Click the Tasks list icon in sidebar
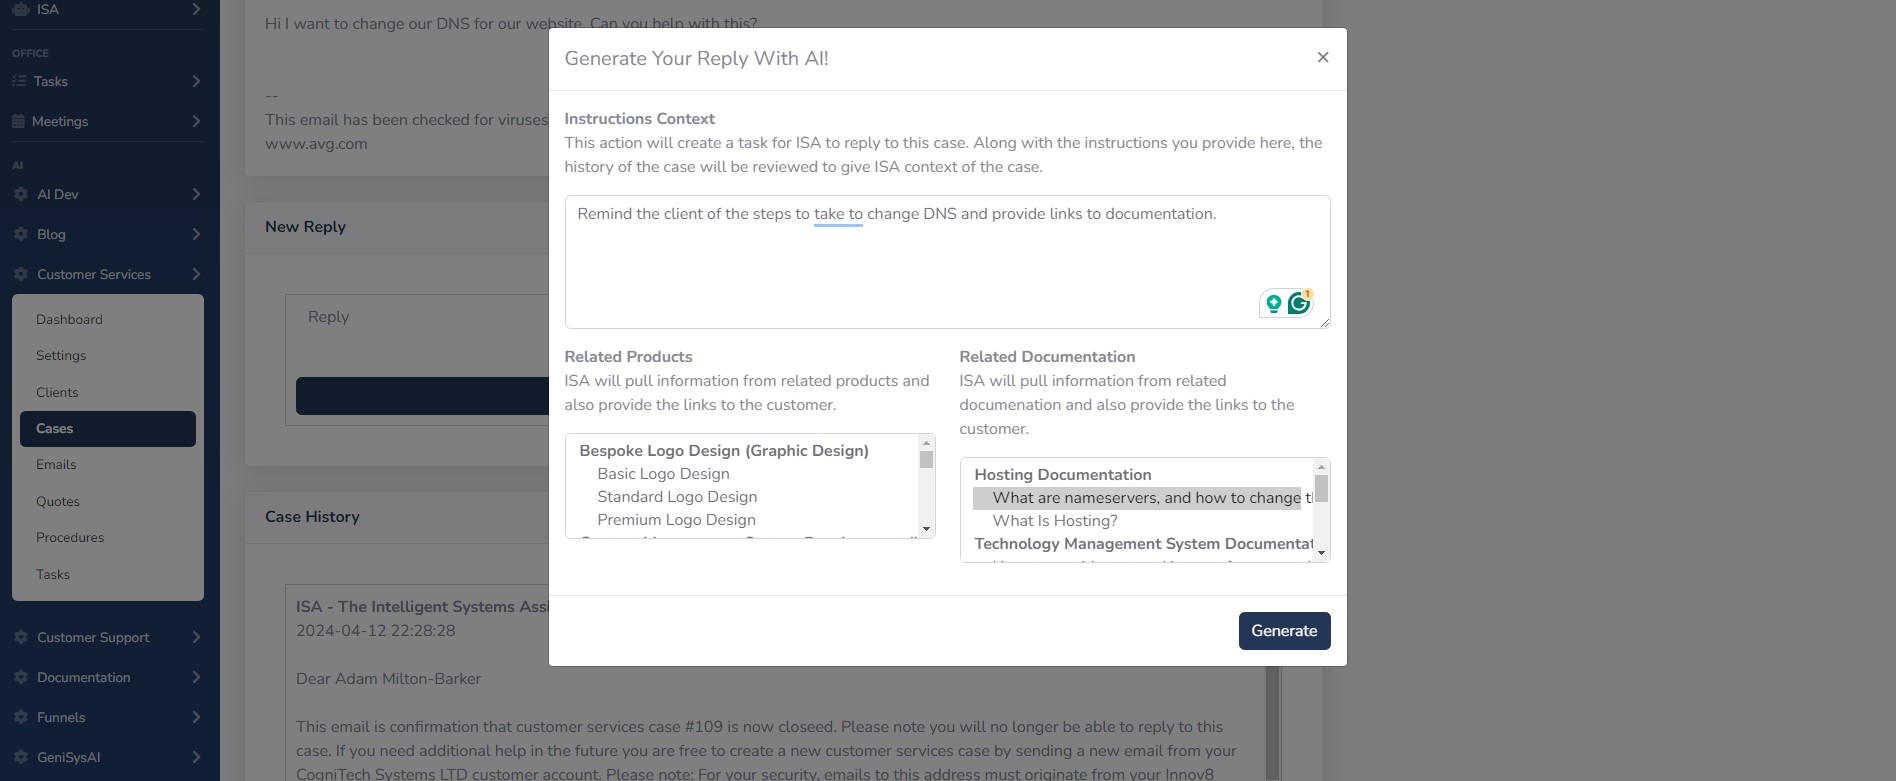The width and height of the screenshot is (1896, 781). pos(19,81)
